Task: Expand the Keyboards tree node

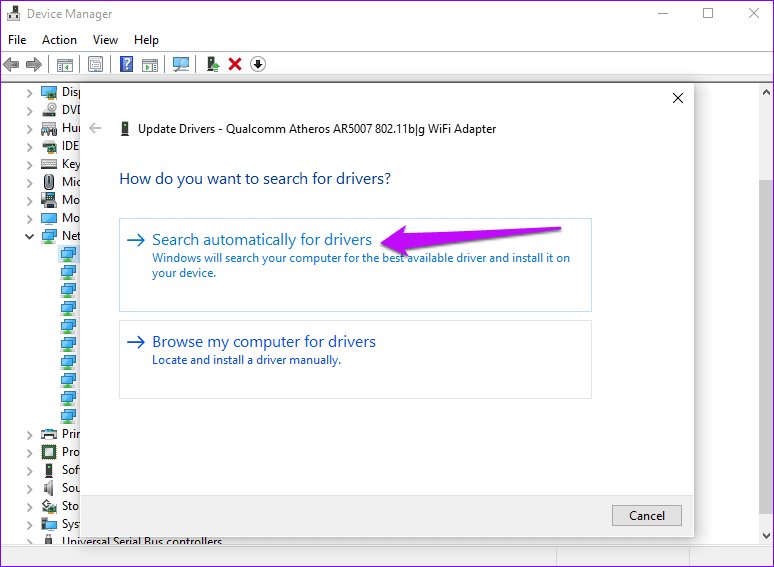Action: [x=30, y=165]
